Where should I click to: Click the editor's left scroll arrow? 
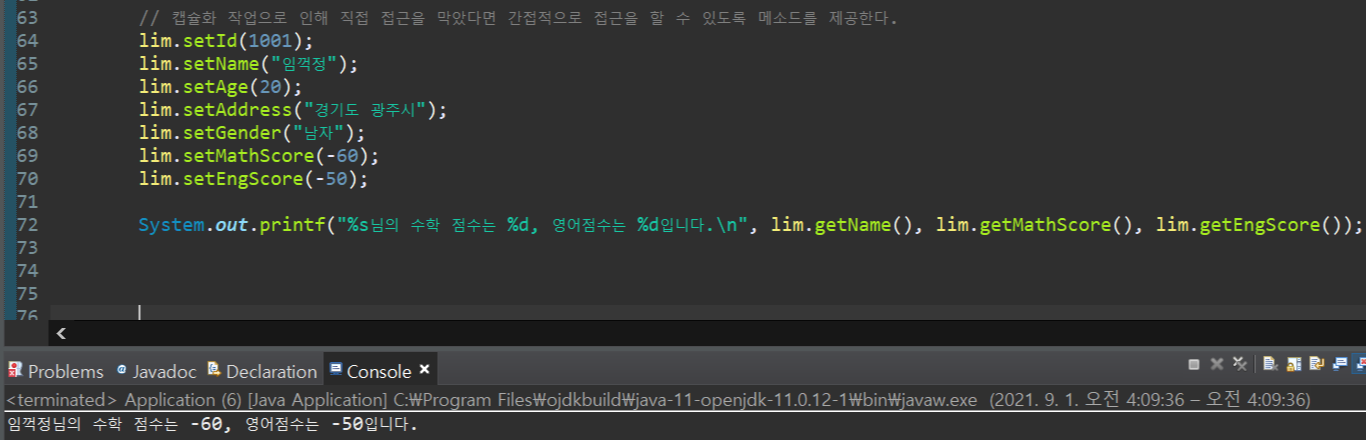point(62,332)
